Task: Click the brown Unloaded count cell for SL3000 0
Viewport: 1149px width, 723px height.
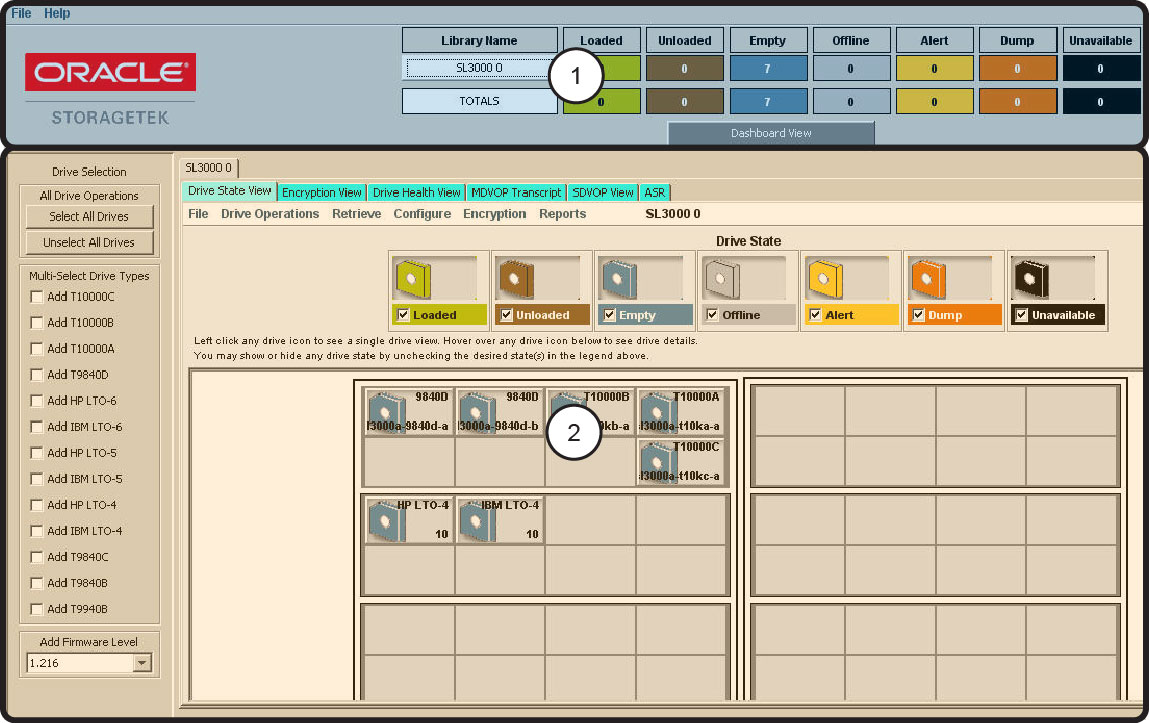Action: tap(684, 69)
